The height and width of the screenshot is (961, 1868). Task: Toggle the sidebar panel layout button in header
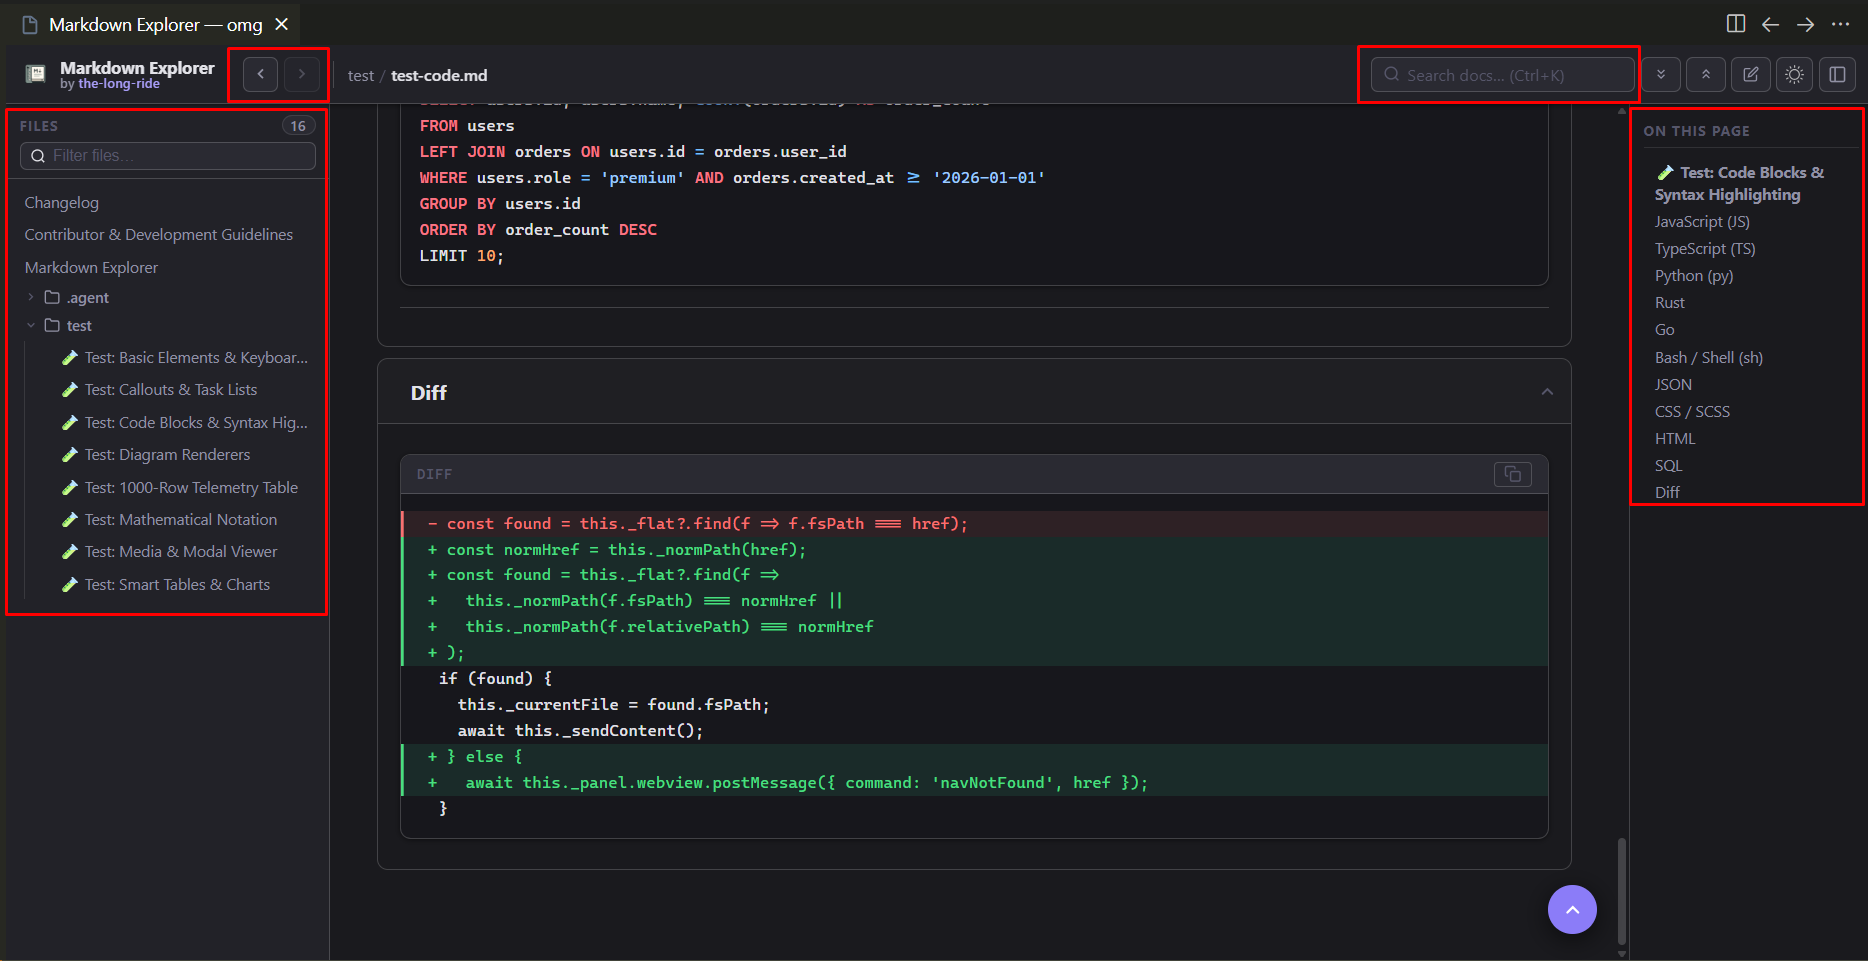pos(1838,75)
